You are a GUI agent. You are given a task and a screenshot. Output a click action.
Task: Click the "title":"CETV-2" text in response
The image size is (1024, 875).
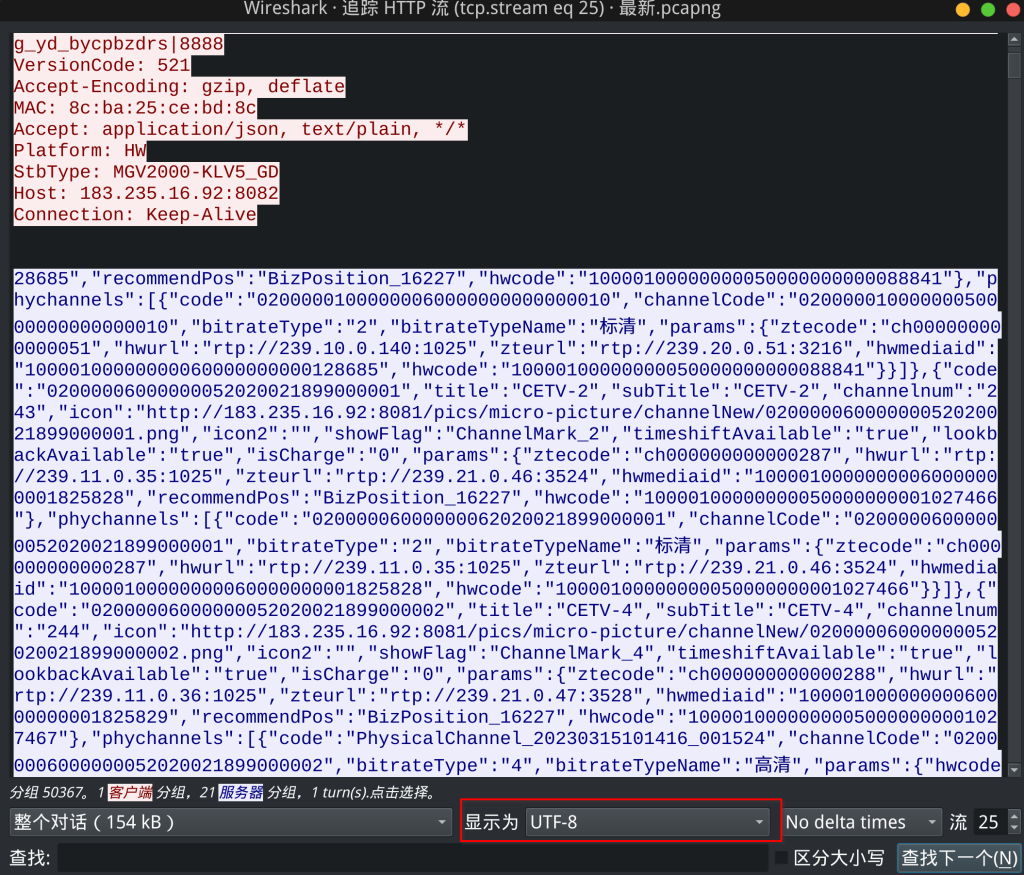(511, 391)
